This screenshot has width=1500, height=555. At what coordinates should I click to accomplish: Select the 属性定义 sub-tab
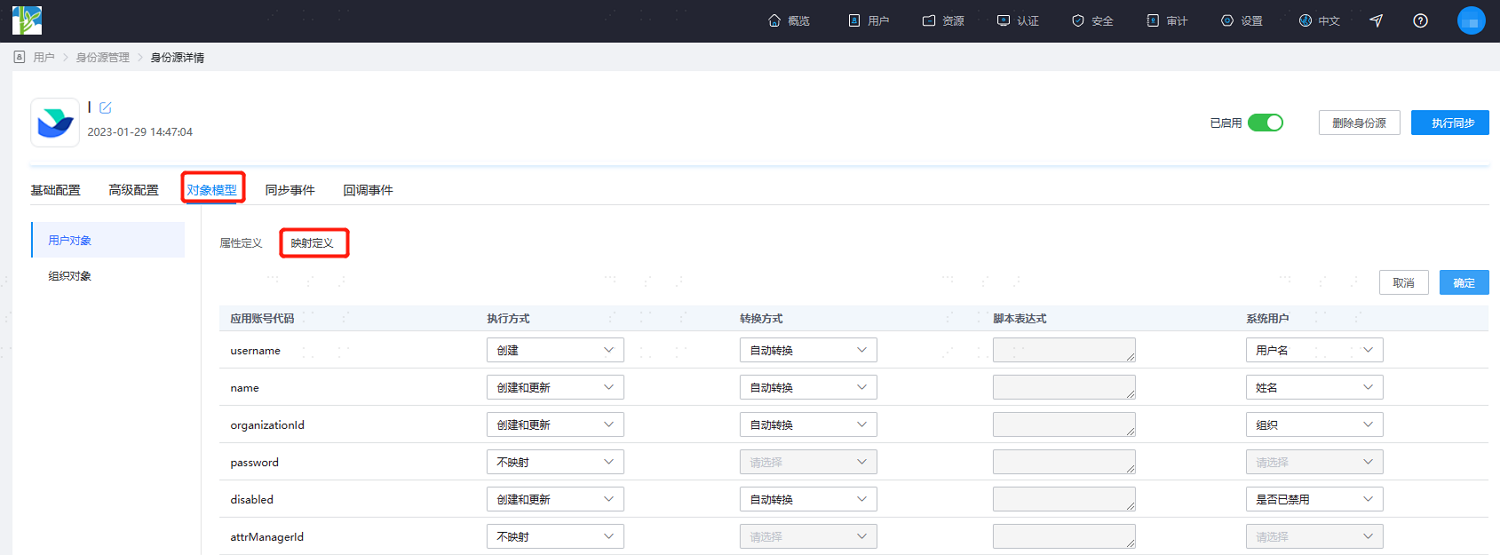coord(241,243)
